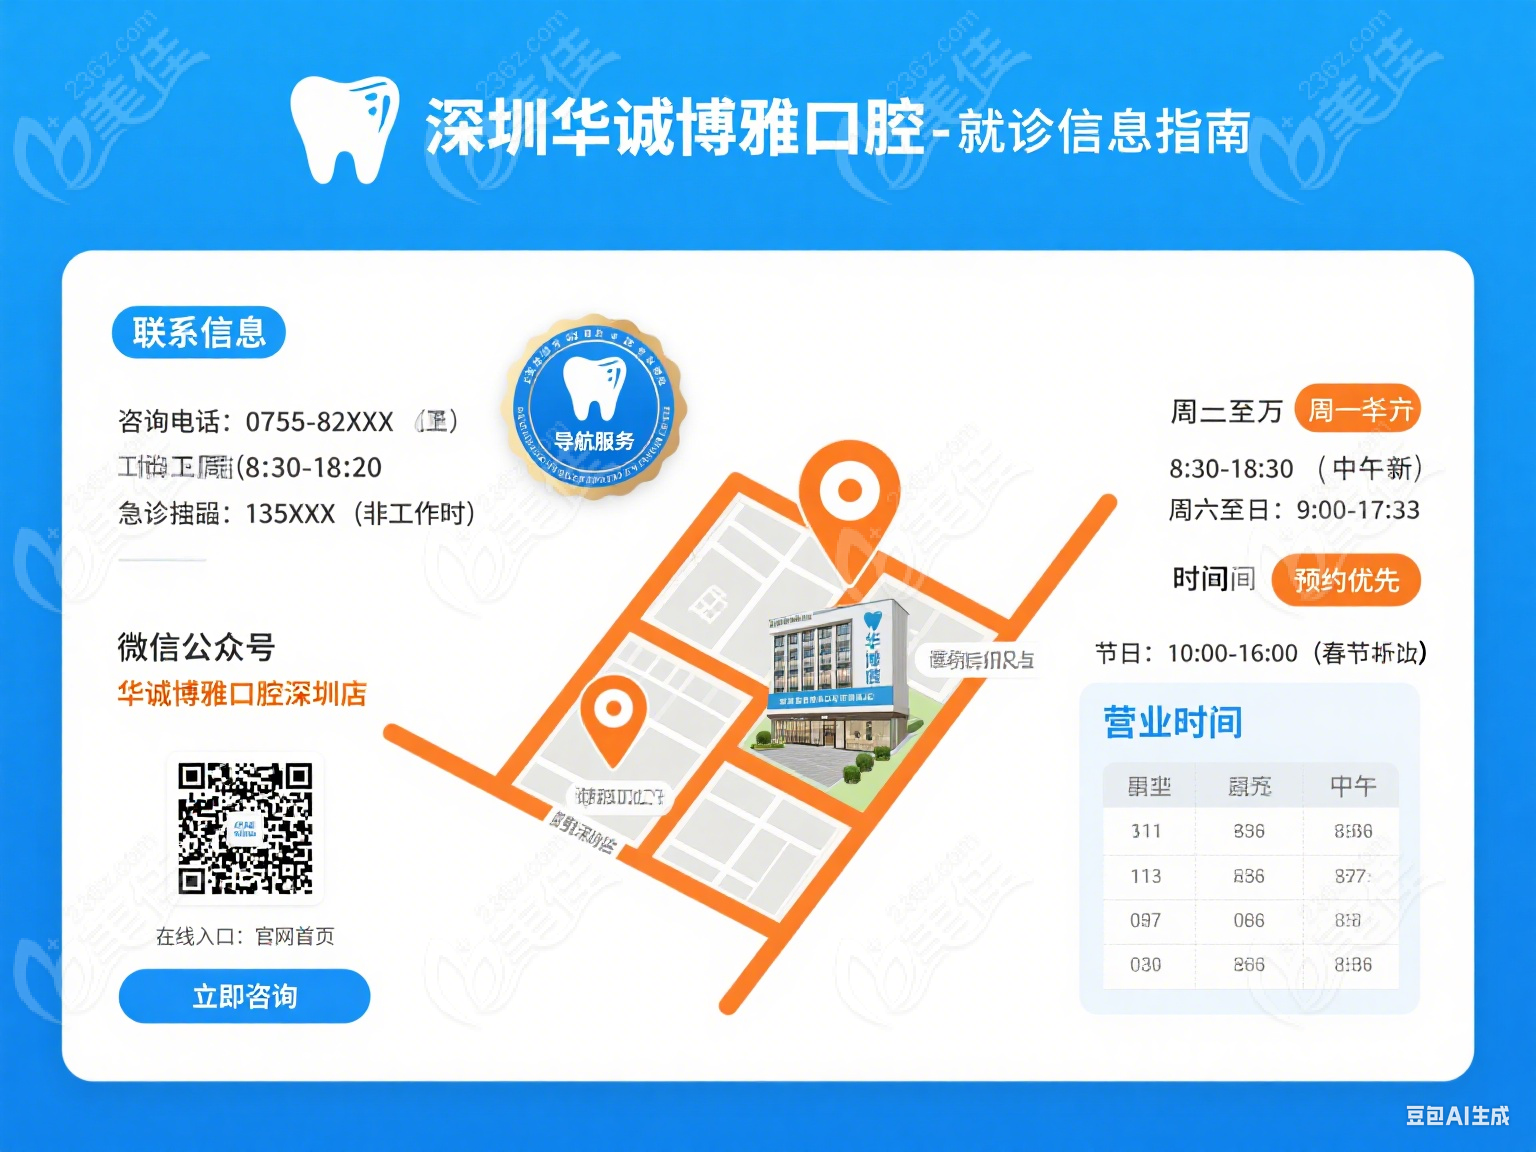The width and height of the screenshot is (1536, 1152).
Task: Click the 咨询电话 0755-82XXX line
Action: [x=288, y=422]
